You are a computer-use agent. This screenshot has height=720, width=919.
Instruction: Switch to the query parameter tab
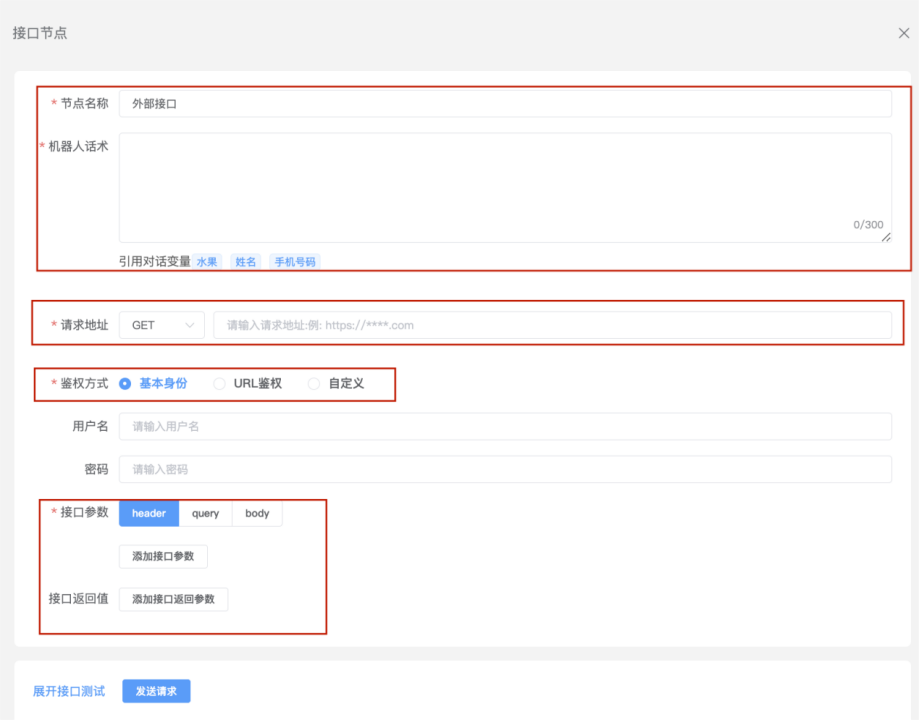205,513
